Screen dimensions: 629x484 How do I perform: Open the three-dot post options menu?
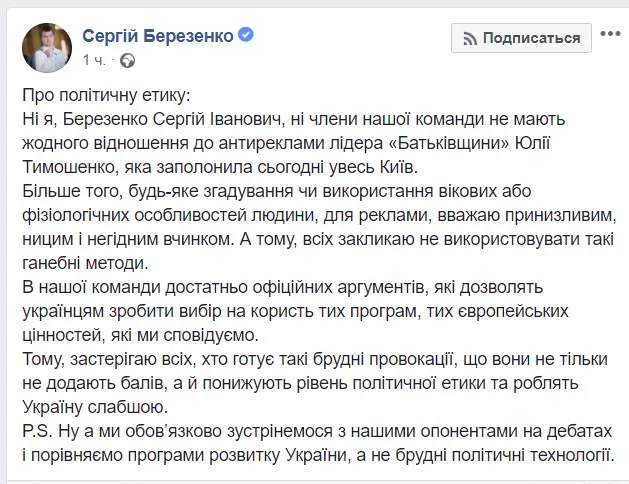click(x=607, y=38)
